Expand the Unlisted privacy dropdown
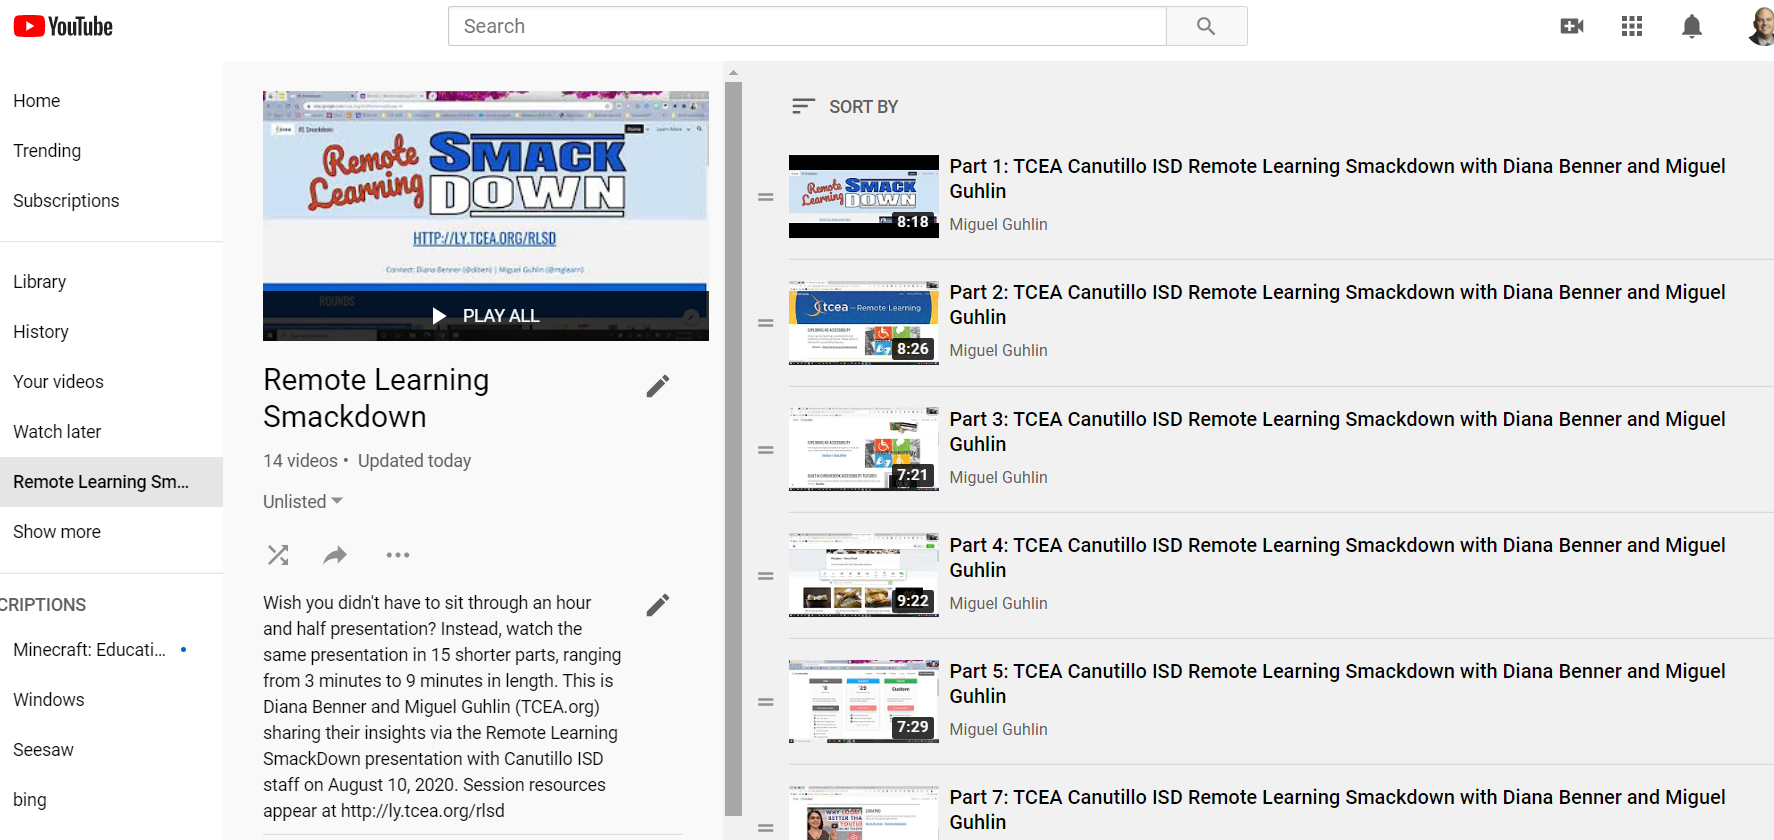This screenshot has width=1774, height=840. coord(303,501)
